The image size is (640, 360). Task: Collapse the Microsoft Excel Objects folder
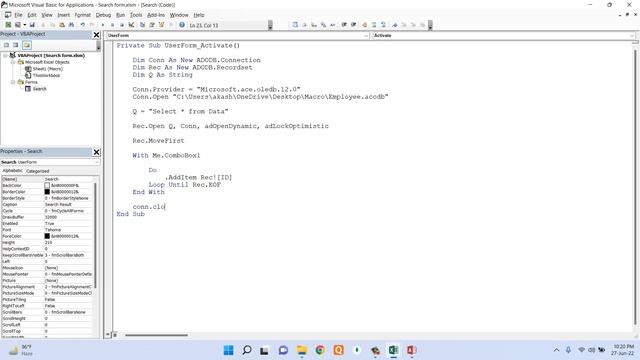[13, 62]
